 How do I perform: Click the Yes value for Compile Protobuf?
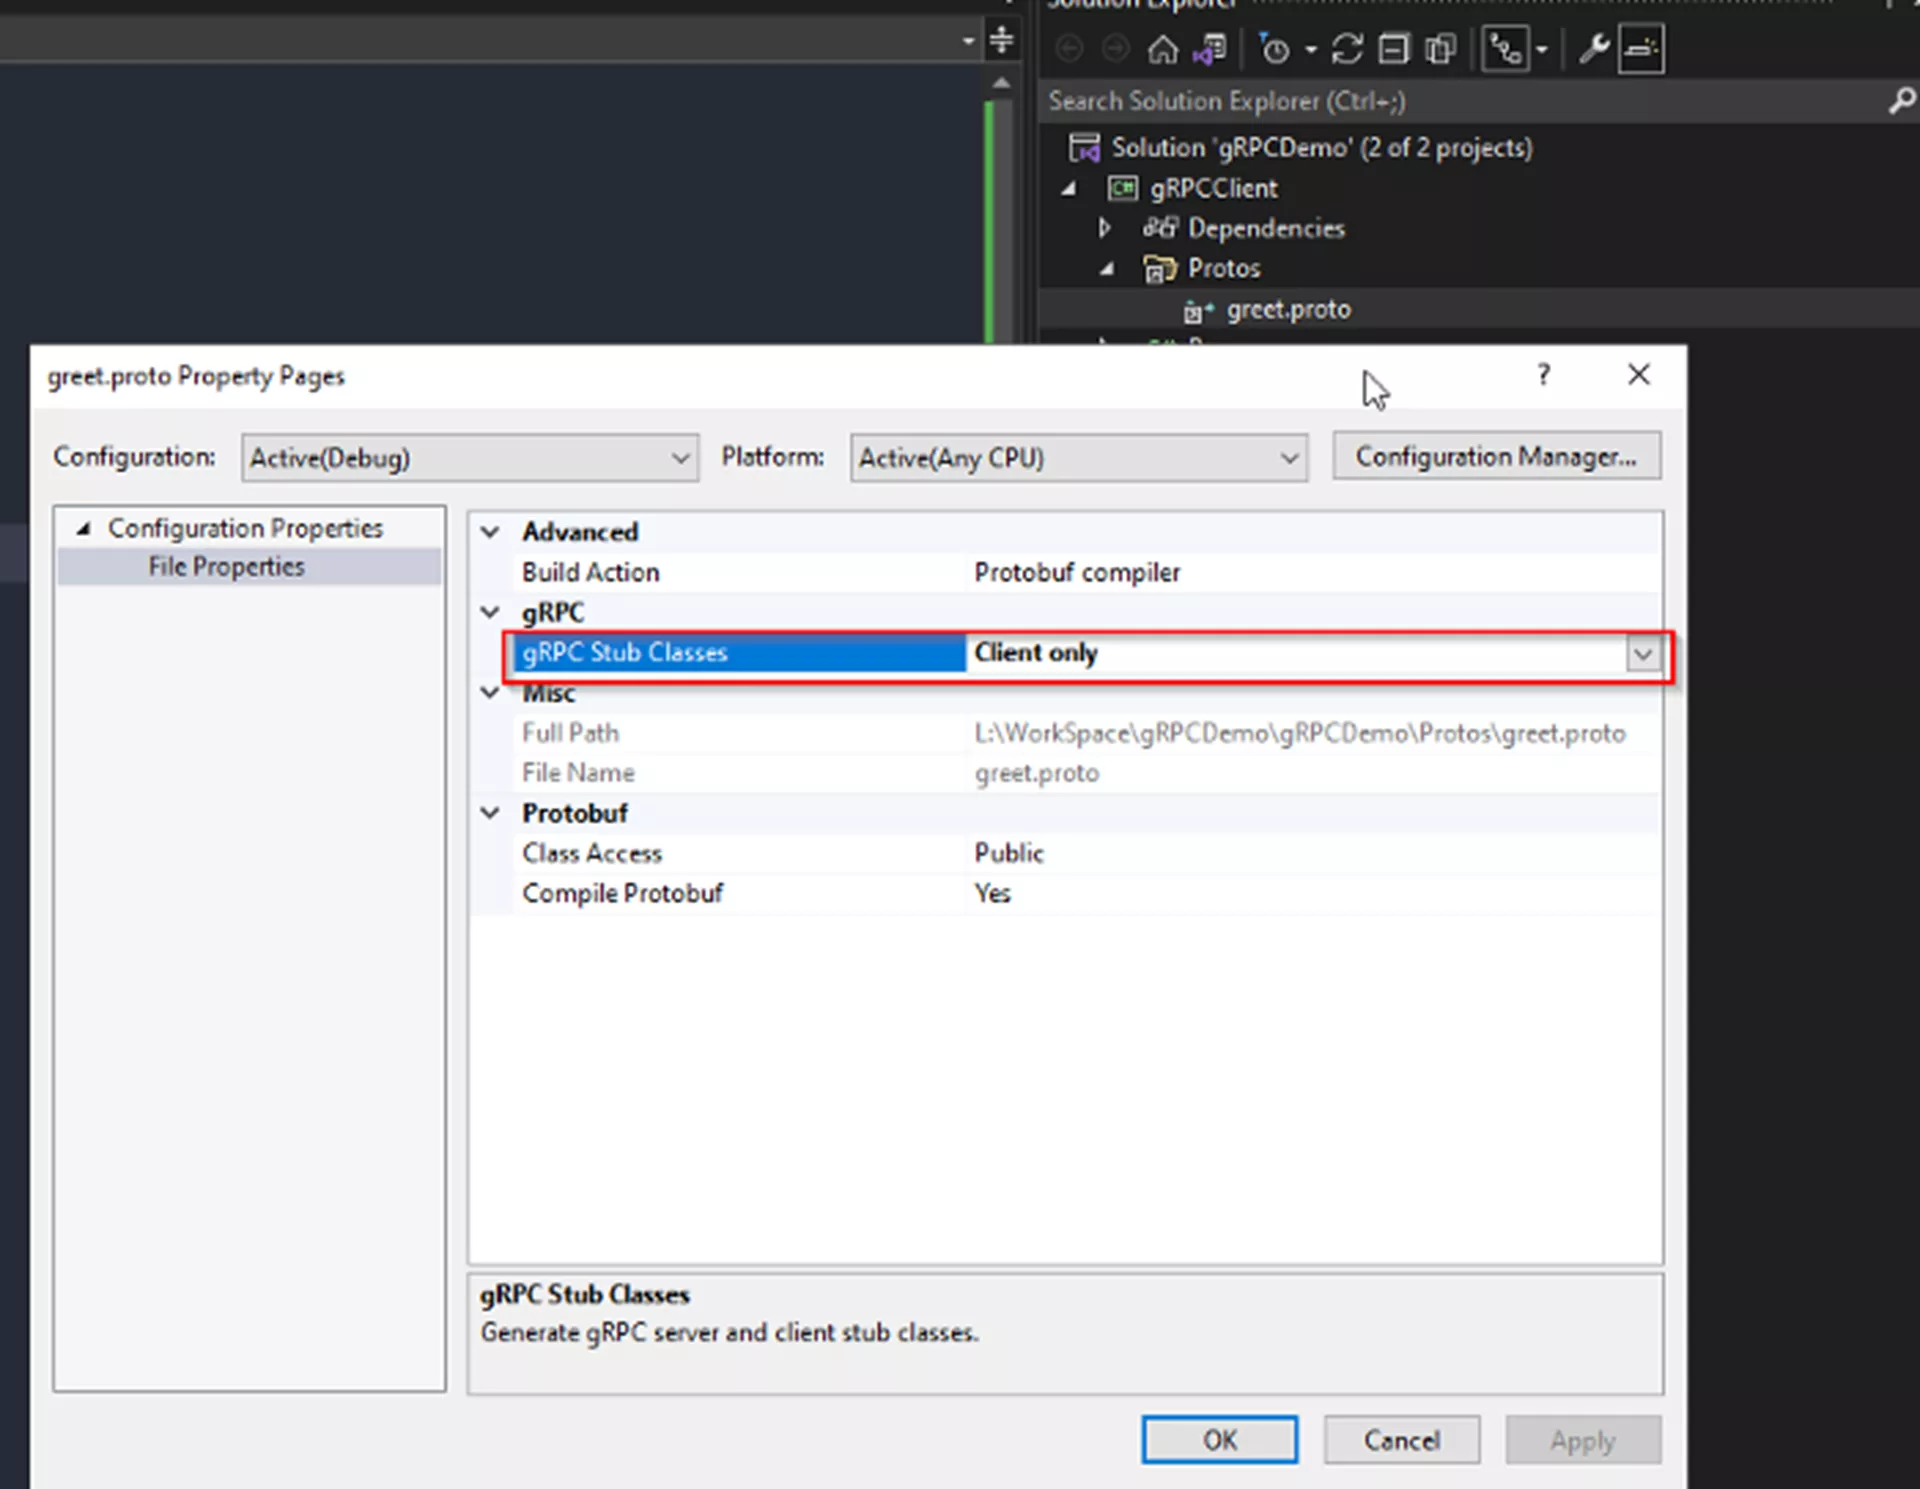pyautogui.click(x=992, y=893)
